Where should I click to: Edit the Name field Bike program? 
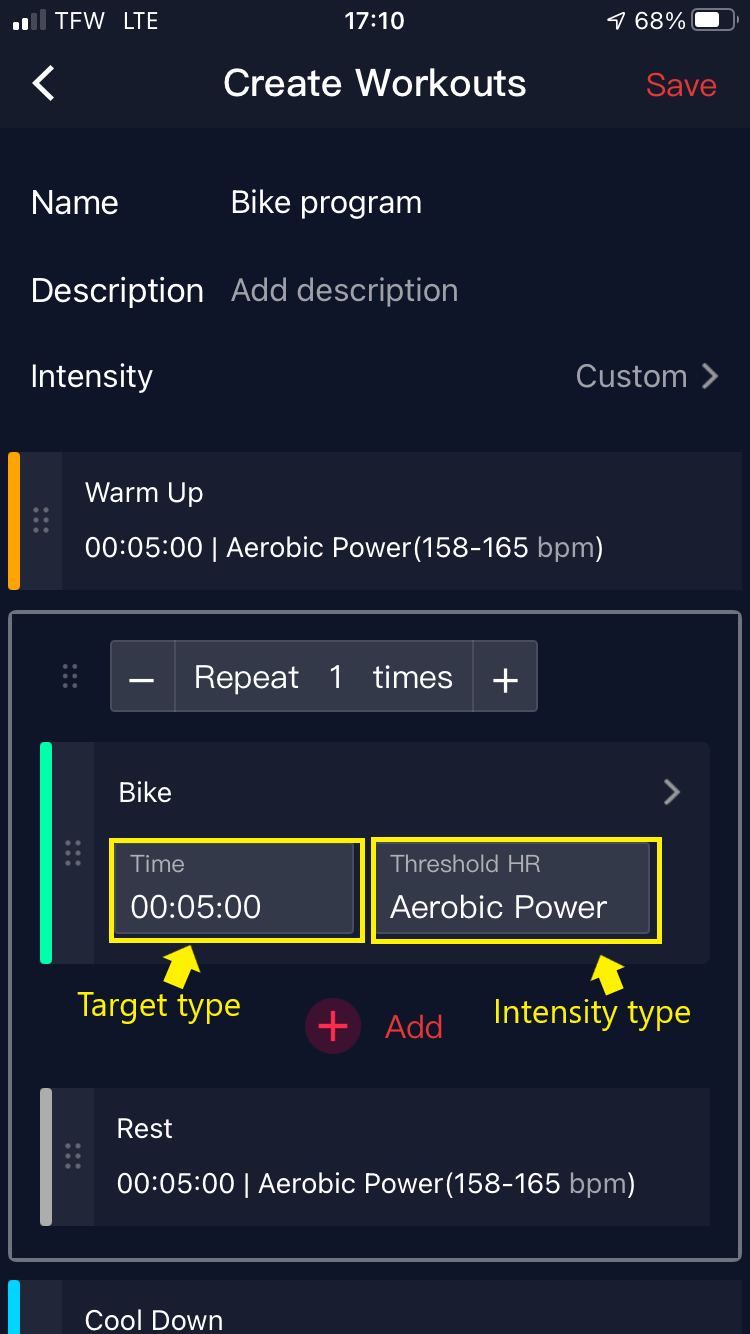click(326, 202)
